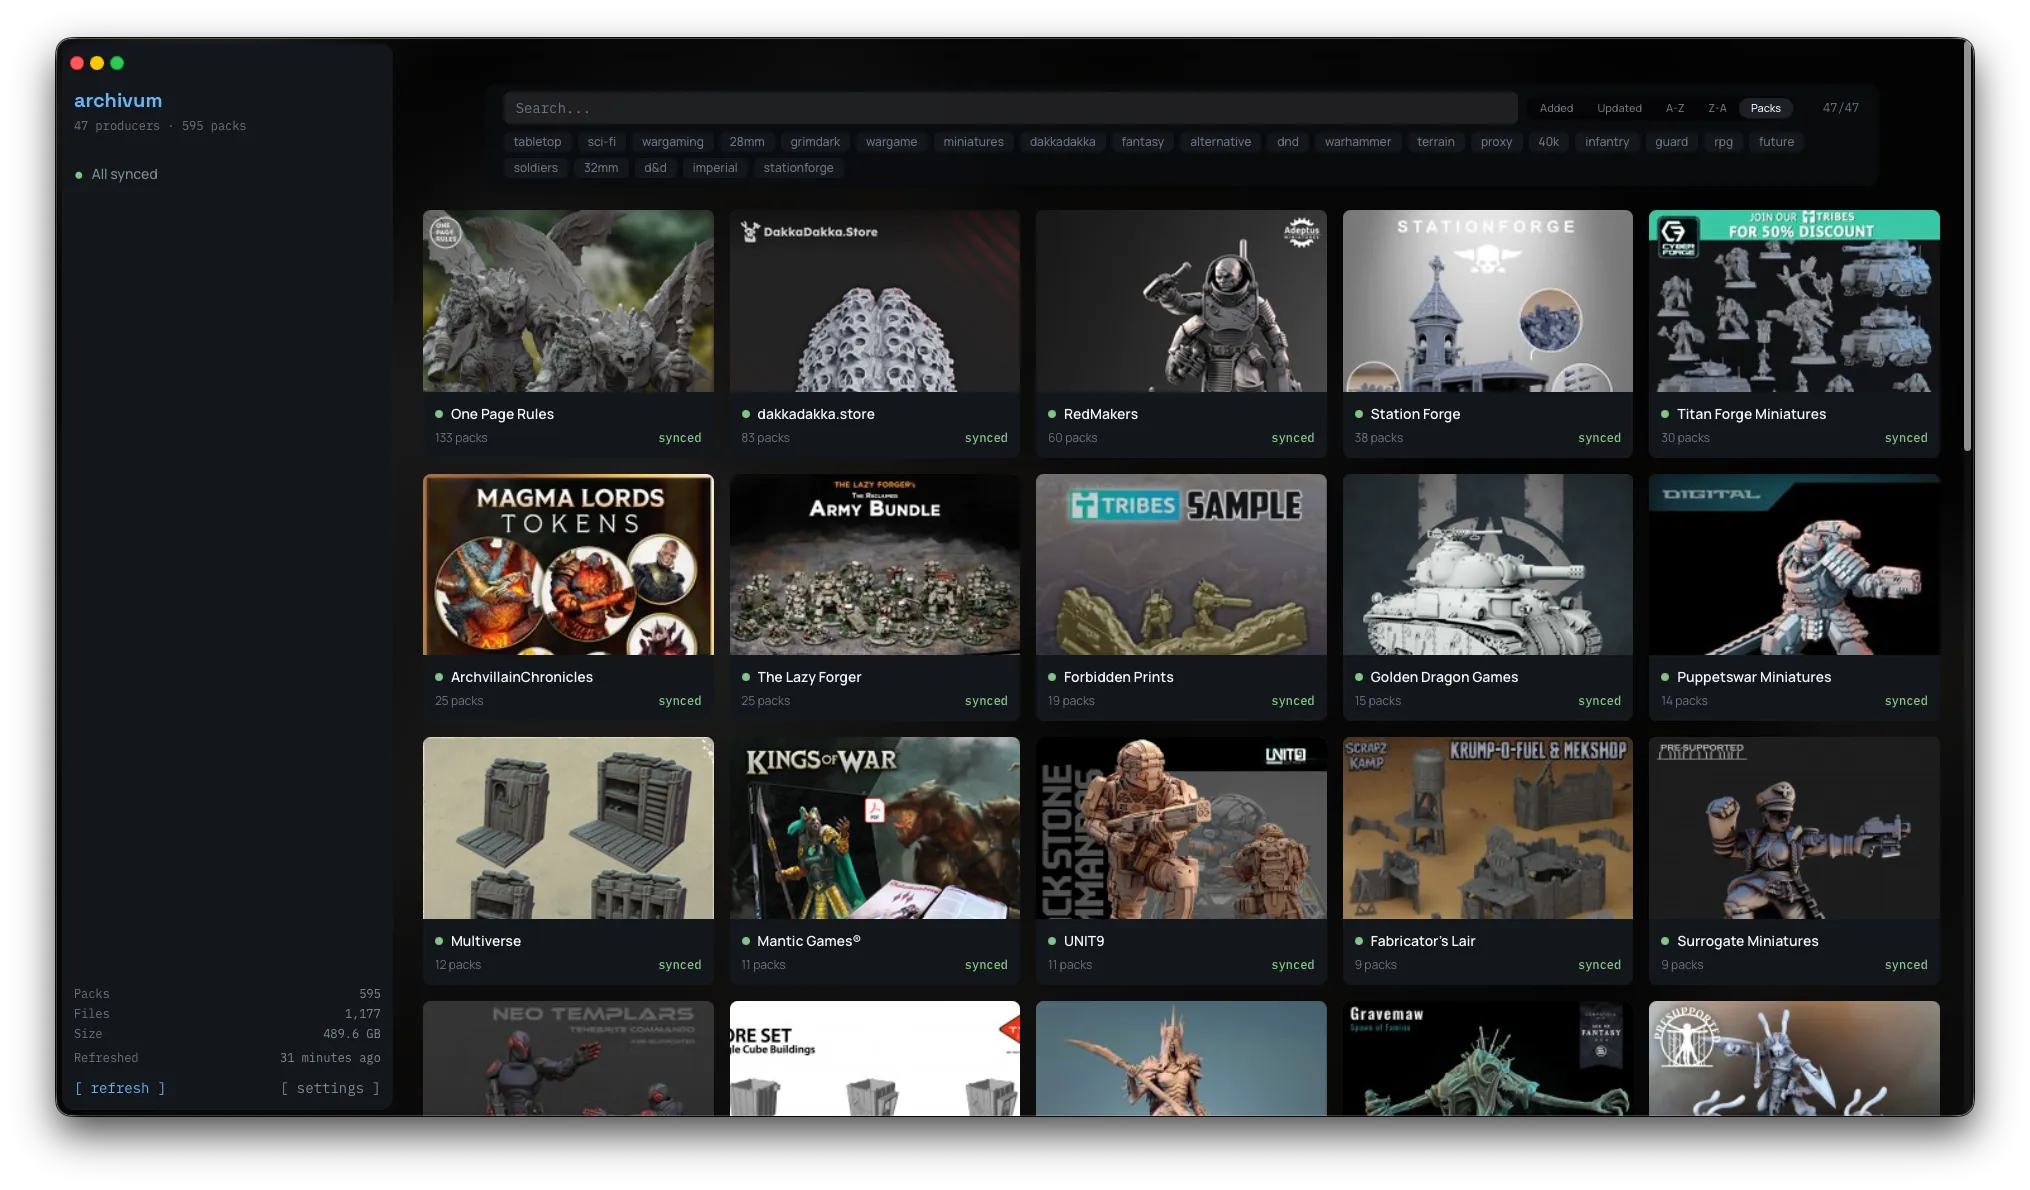Filter by the sci-fi tag
This screenshot has width=2030, height=1190.
[x=601, y=142]
